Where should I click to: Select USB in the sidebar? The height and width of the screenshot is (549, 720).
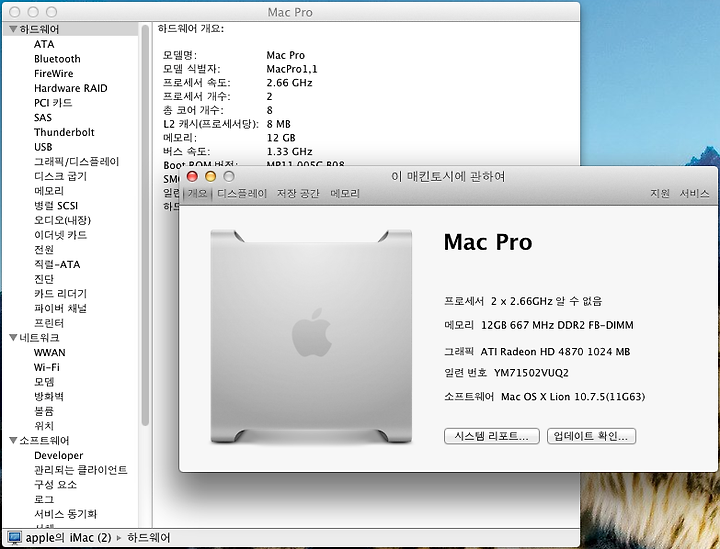43,147
